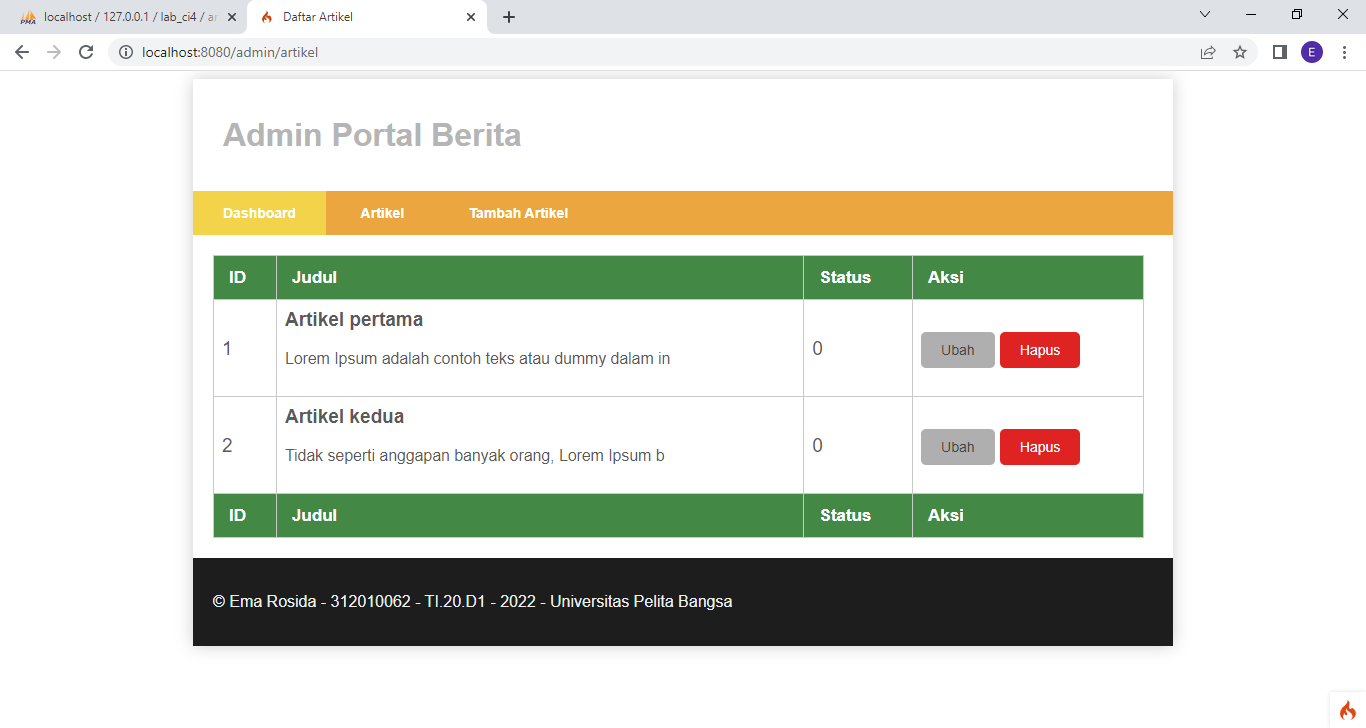Open the tab search chevron
This screenshot has width=1366, height=728.
[x=1204, y=14]
